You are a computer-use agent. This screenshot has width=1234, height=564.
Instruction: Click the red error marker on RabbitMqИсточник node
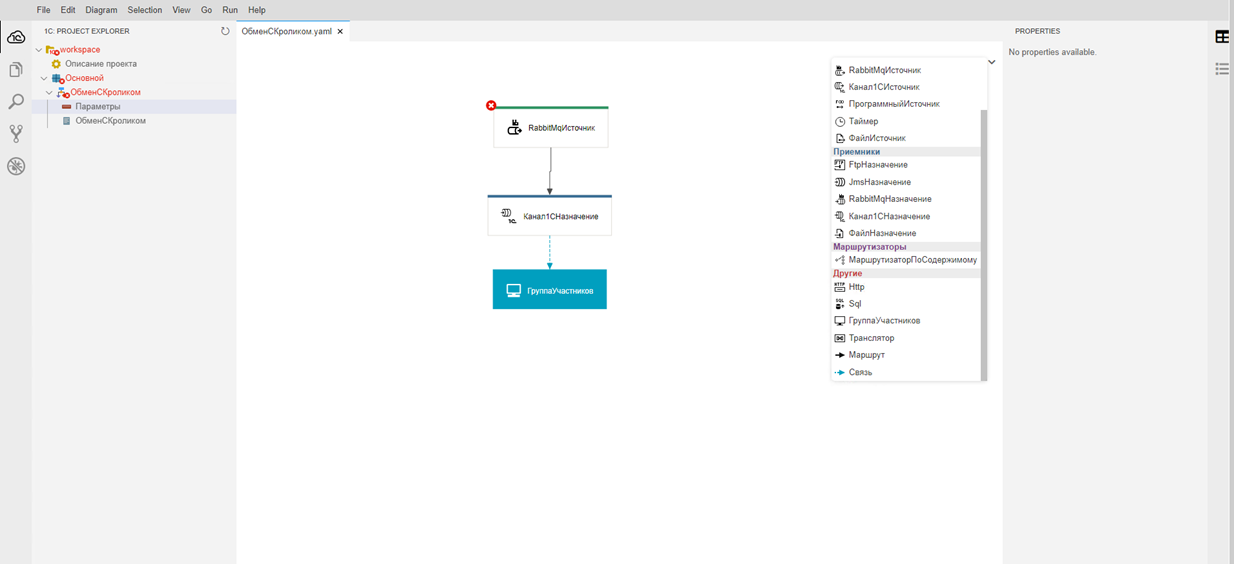(491, 106)
